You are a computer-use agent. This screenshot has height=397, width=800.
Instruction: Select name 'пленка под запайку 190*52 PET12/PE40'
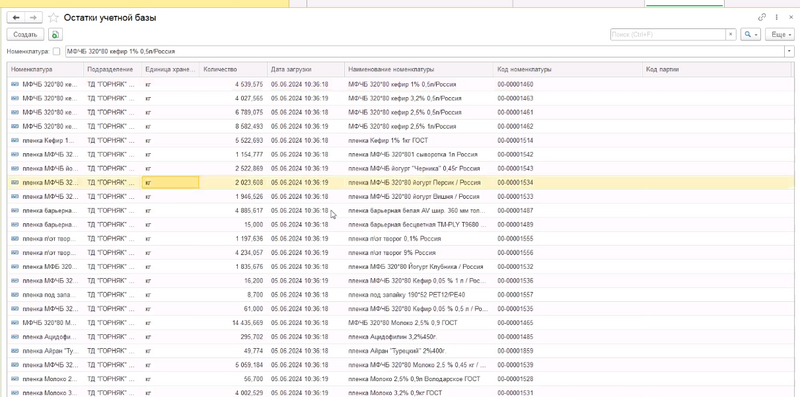[x=407, y=294]
